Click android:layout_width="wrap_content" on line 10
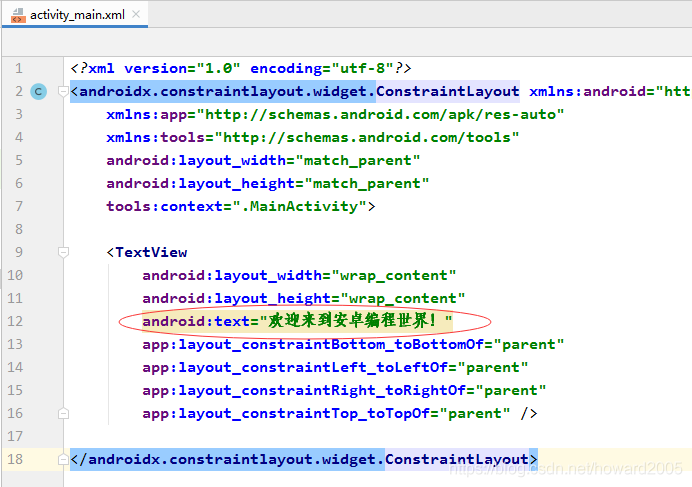Viewport: 692px width, 487px height. pyautogui.click(x=299, y=275)
